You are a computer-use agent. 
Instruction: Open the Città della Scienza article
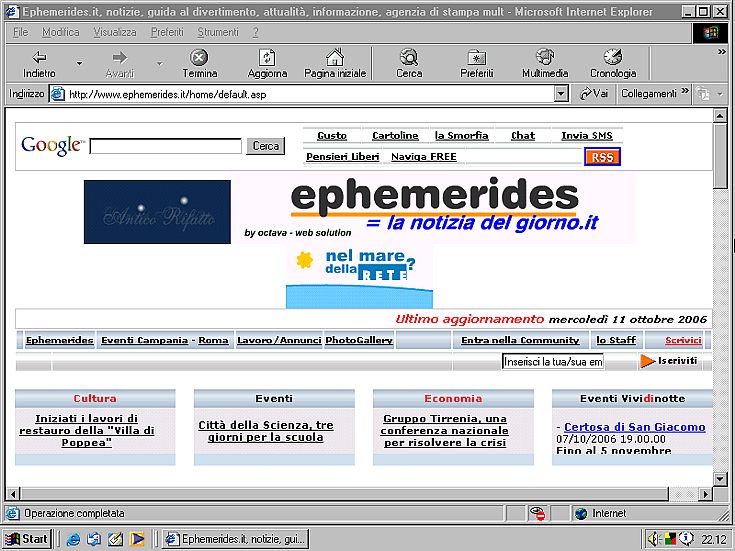[266, 431]
